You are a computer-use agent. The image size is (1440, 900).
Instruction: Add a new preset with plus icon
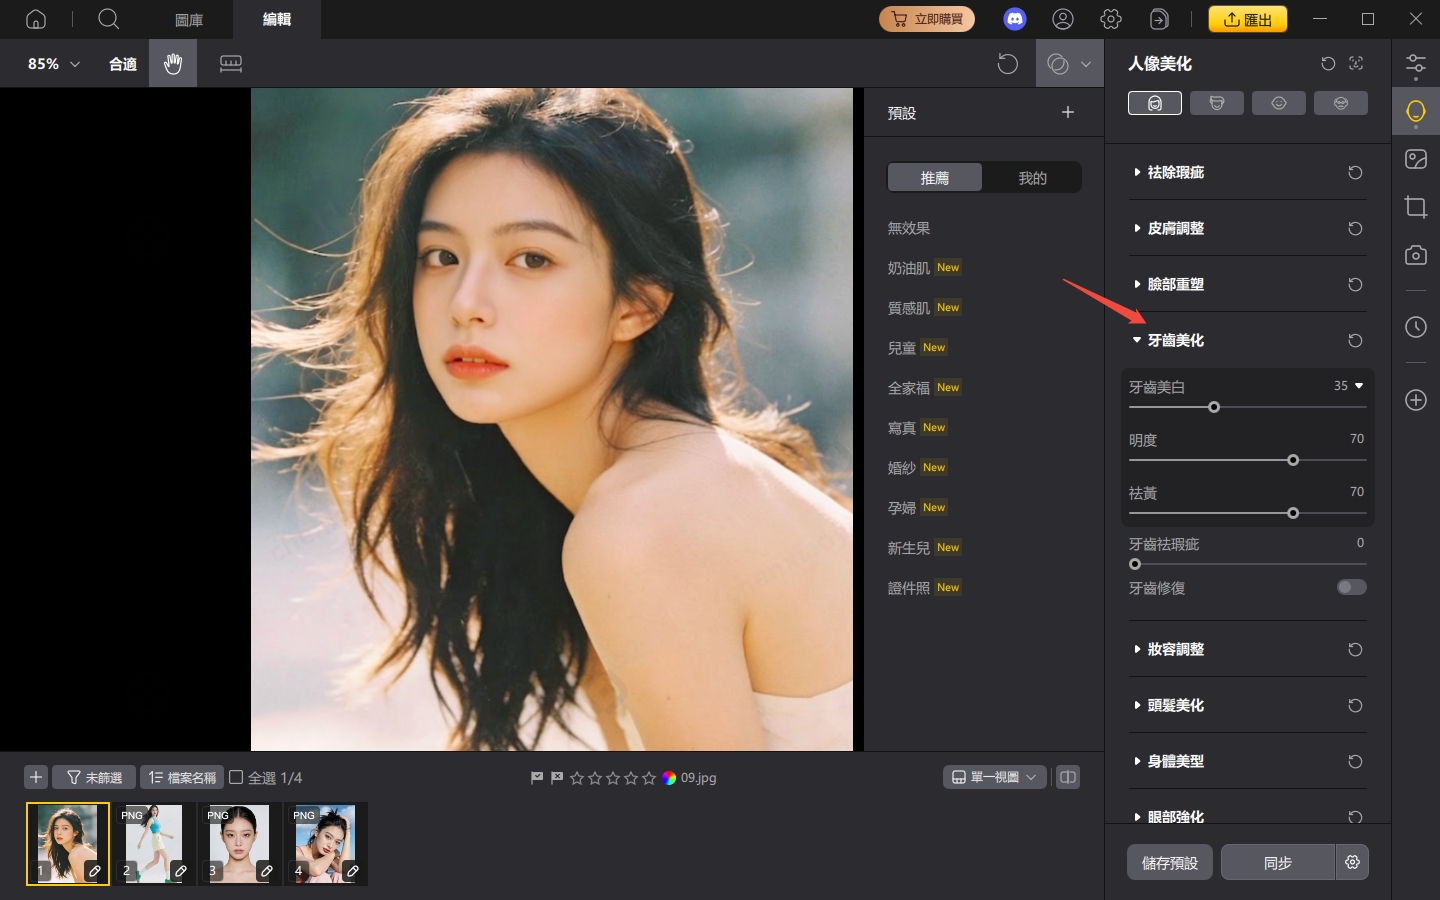pos(1067,112)
